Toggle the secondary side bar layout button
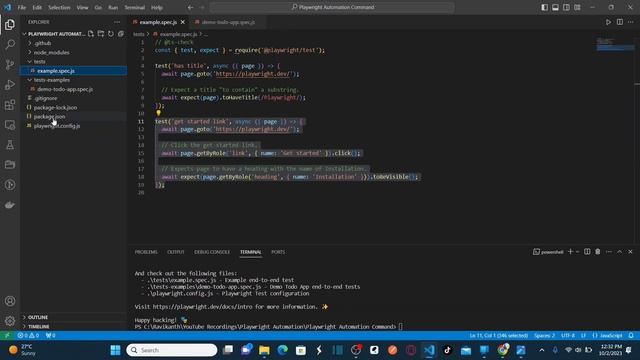640x360 pixels. pyautogui.click(x=567, y=7)
